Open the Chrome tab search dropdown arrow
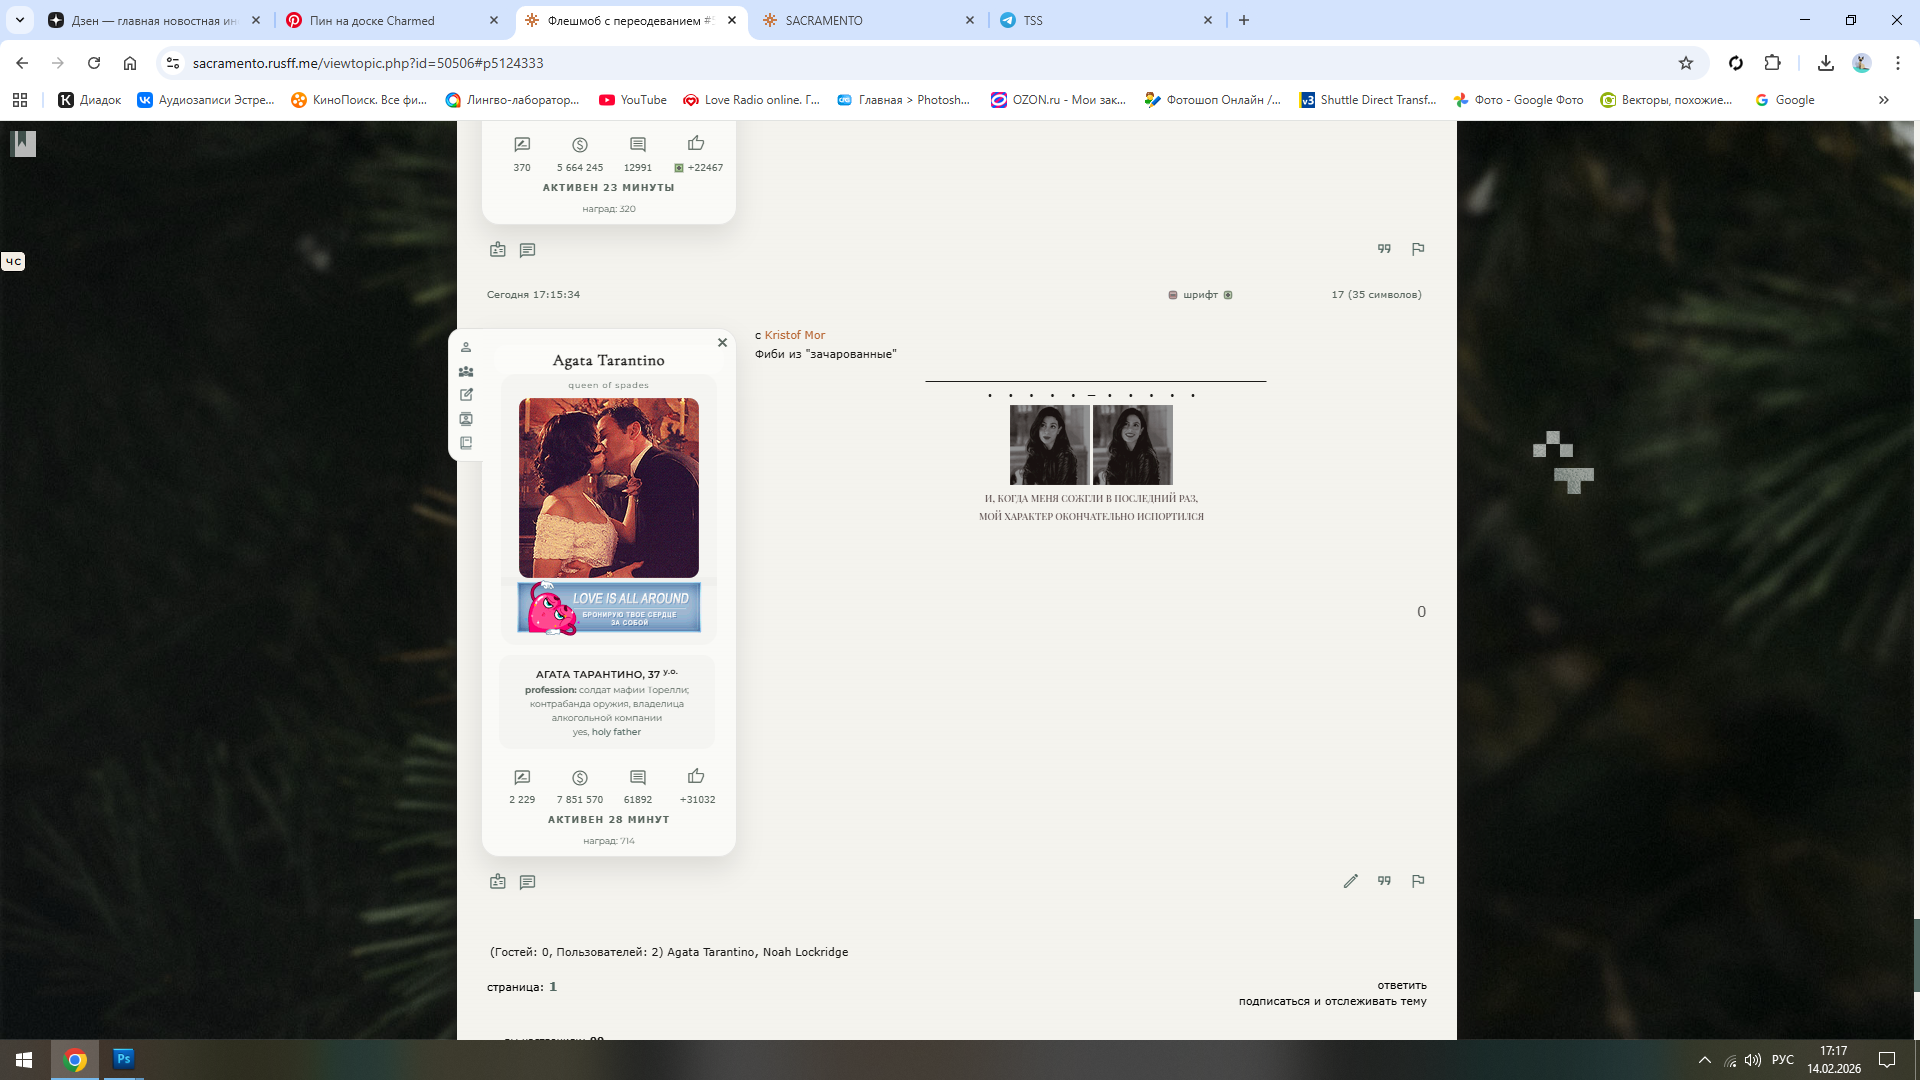Screen dimensions: 1920x1080 (x=19, y=20)
